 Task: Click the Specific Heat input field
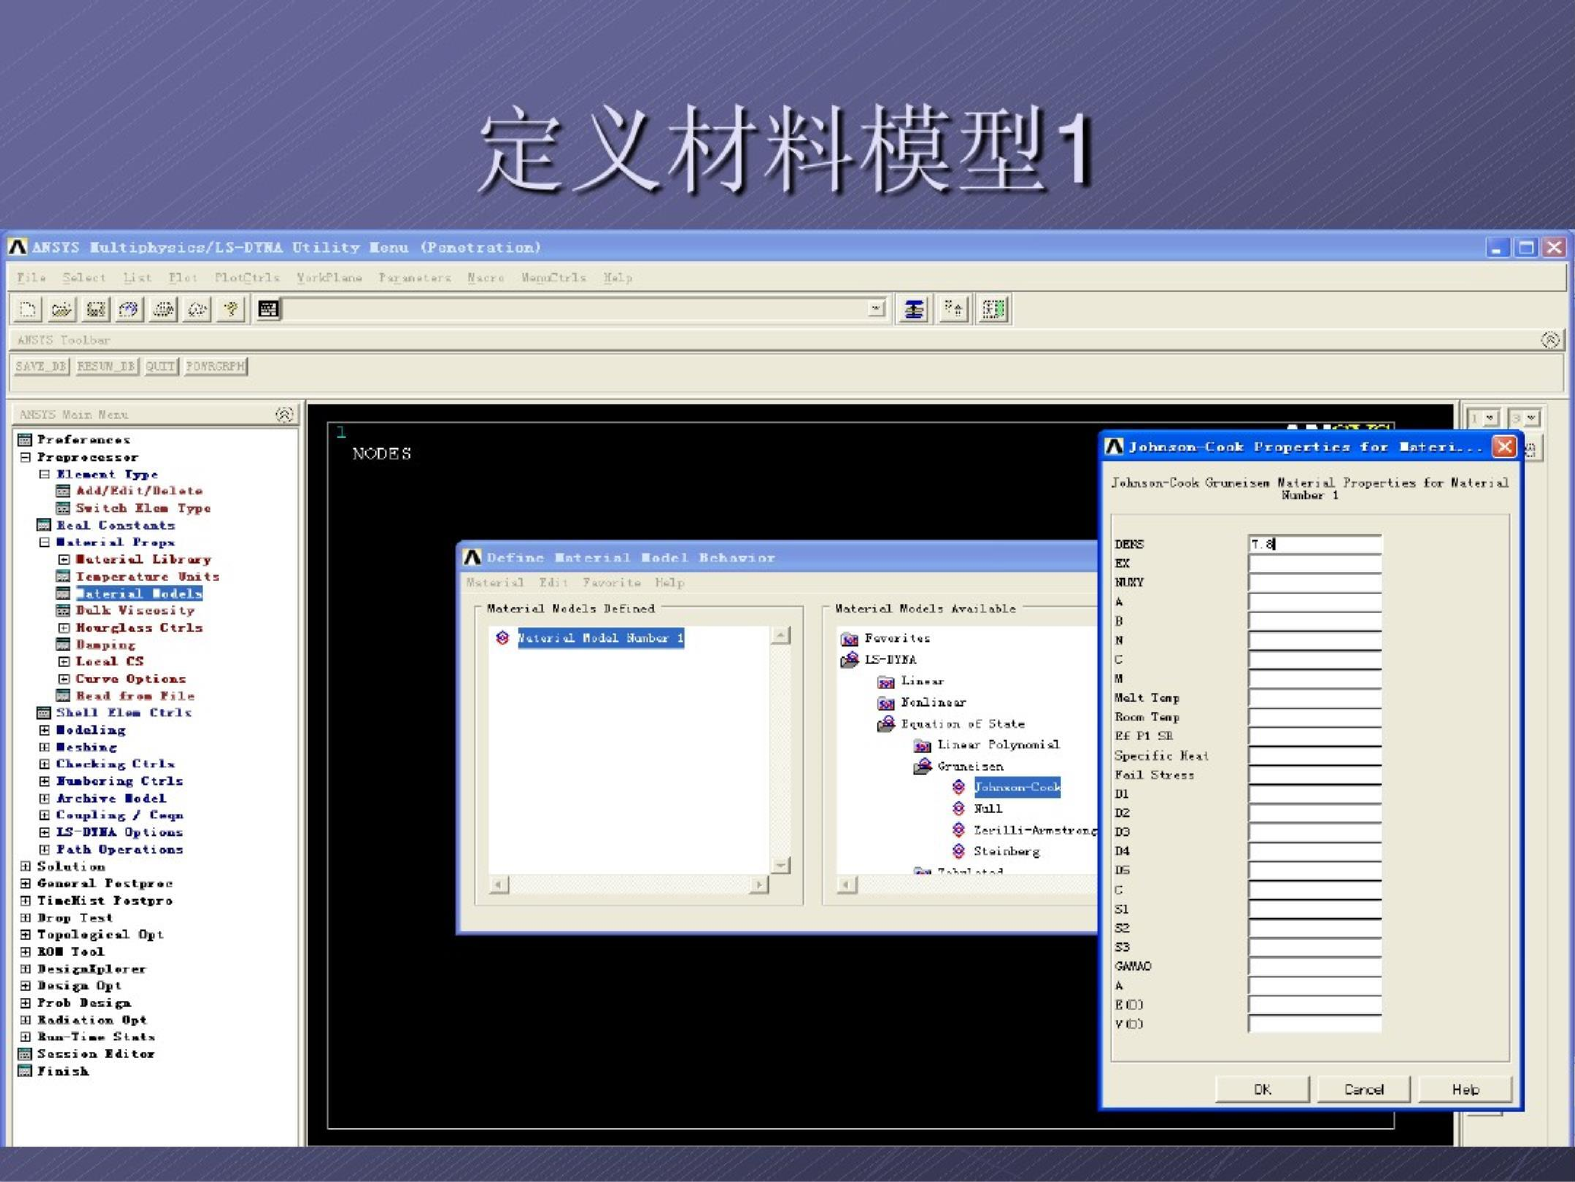[1315, 756]
